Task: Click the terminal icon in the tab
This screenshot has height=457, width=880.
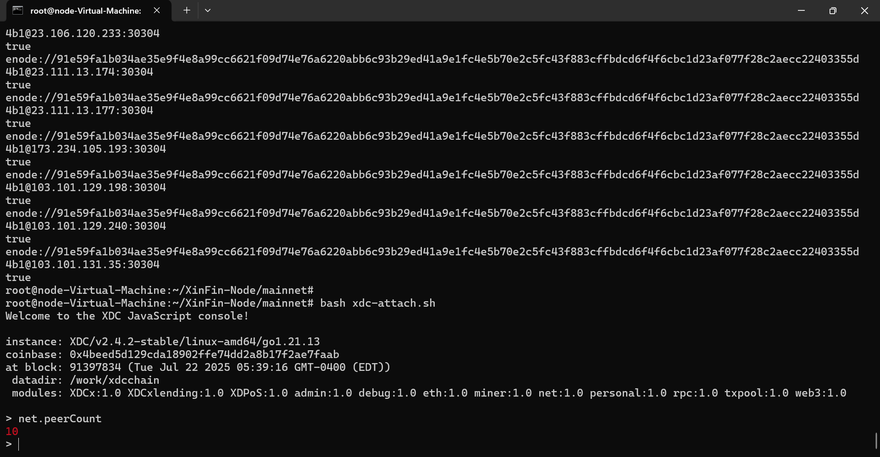Action: [17, 10]
